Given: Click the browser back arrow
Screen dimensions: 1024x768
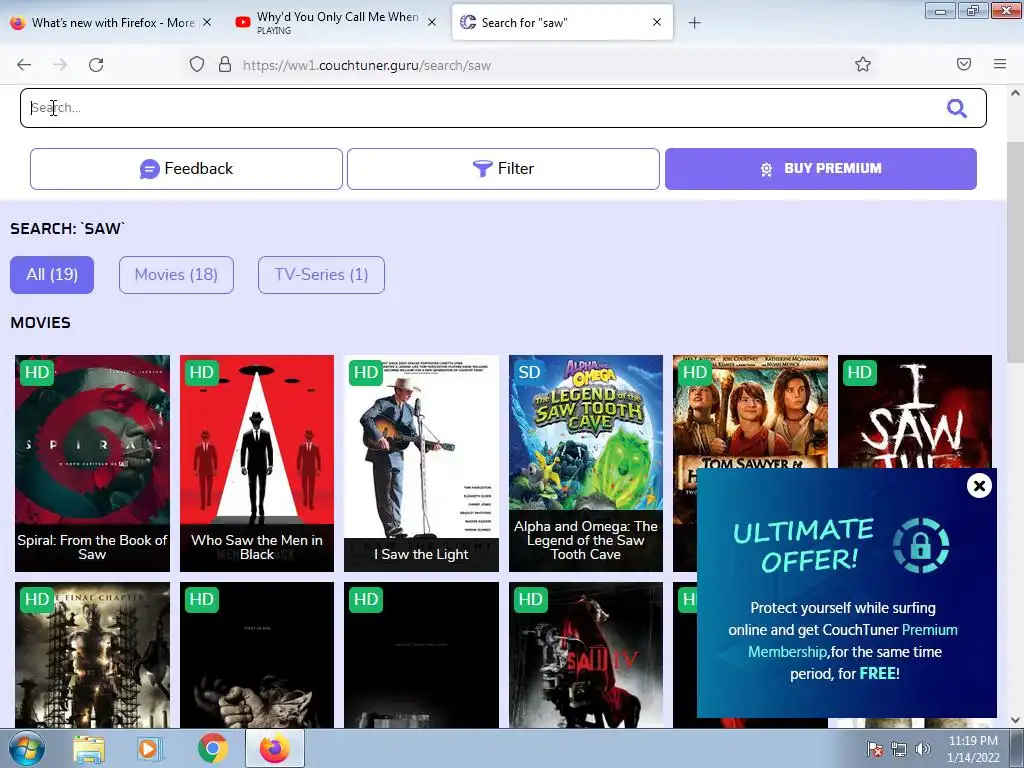Looking at the screenshot, I should click(x=24, y=65).
